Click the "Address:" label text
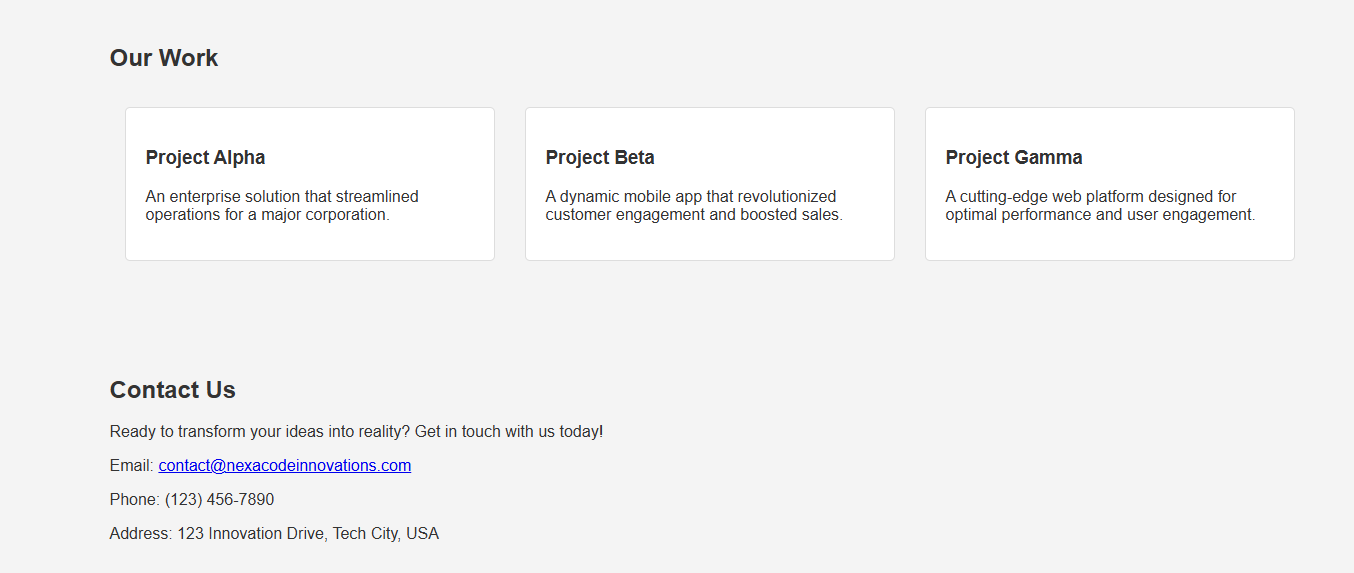The height and width of the screenshot is (573, 1354). 140,534
